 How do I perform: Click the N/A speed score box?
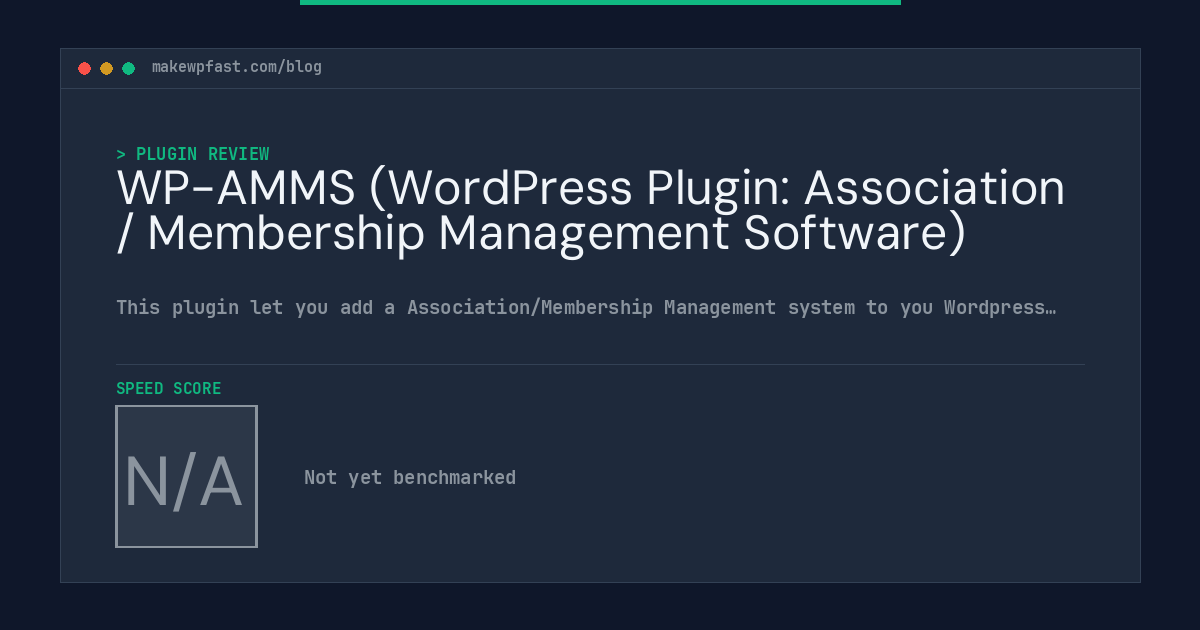point(187,476)
